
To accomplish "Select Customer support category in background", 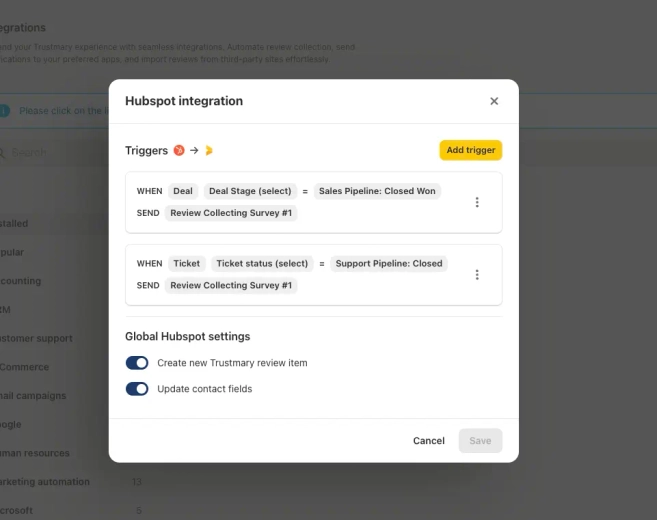I will click(x=36, y=338).
